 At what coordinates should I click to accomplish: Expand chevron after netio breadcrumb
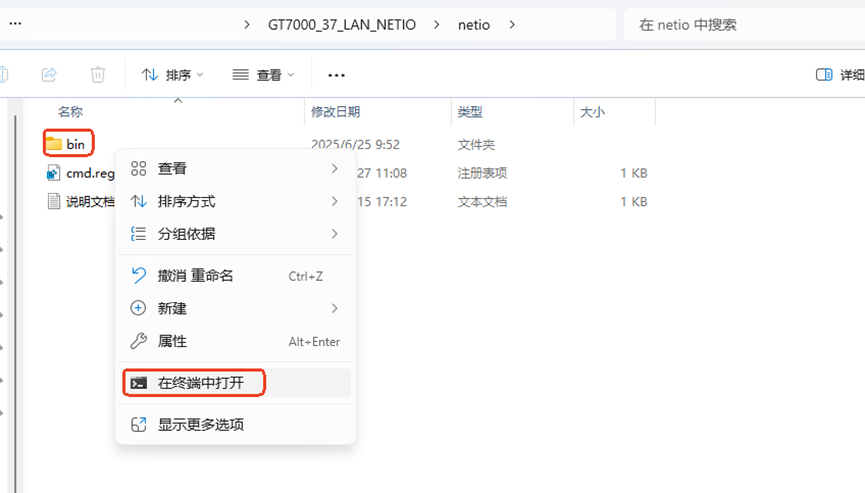tap(512, 24)
